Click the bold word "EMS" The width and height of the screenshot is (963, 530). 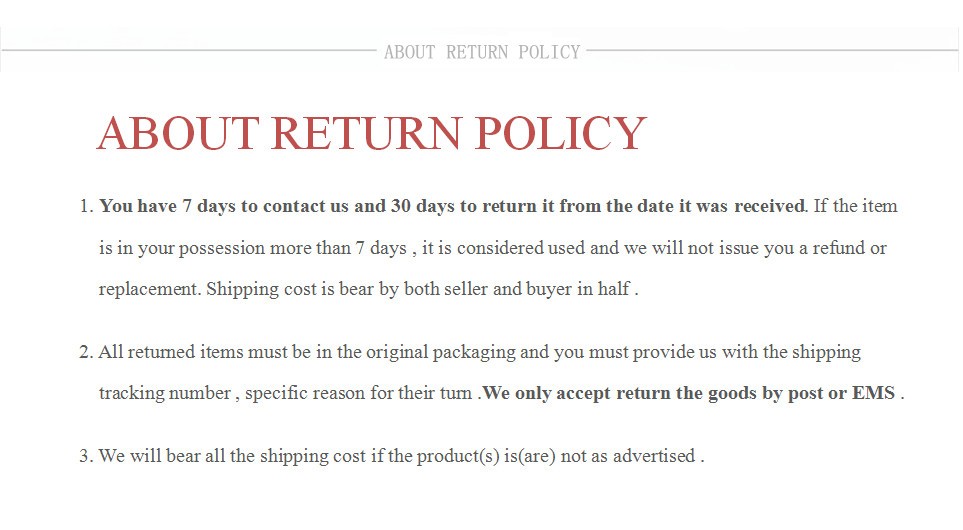pos(873,393)
